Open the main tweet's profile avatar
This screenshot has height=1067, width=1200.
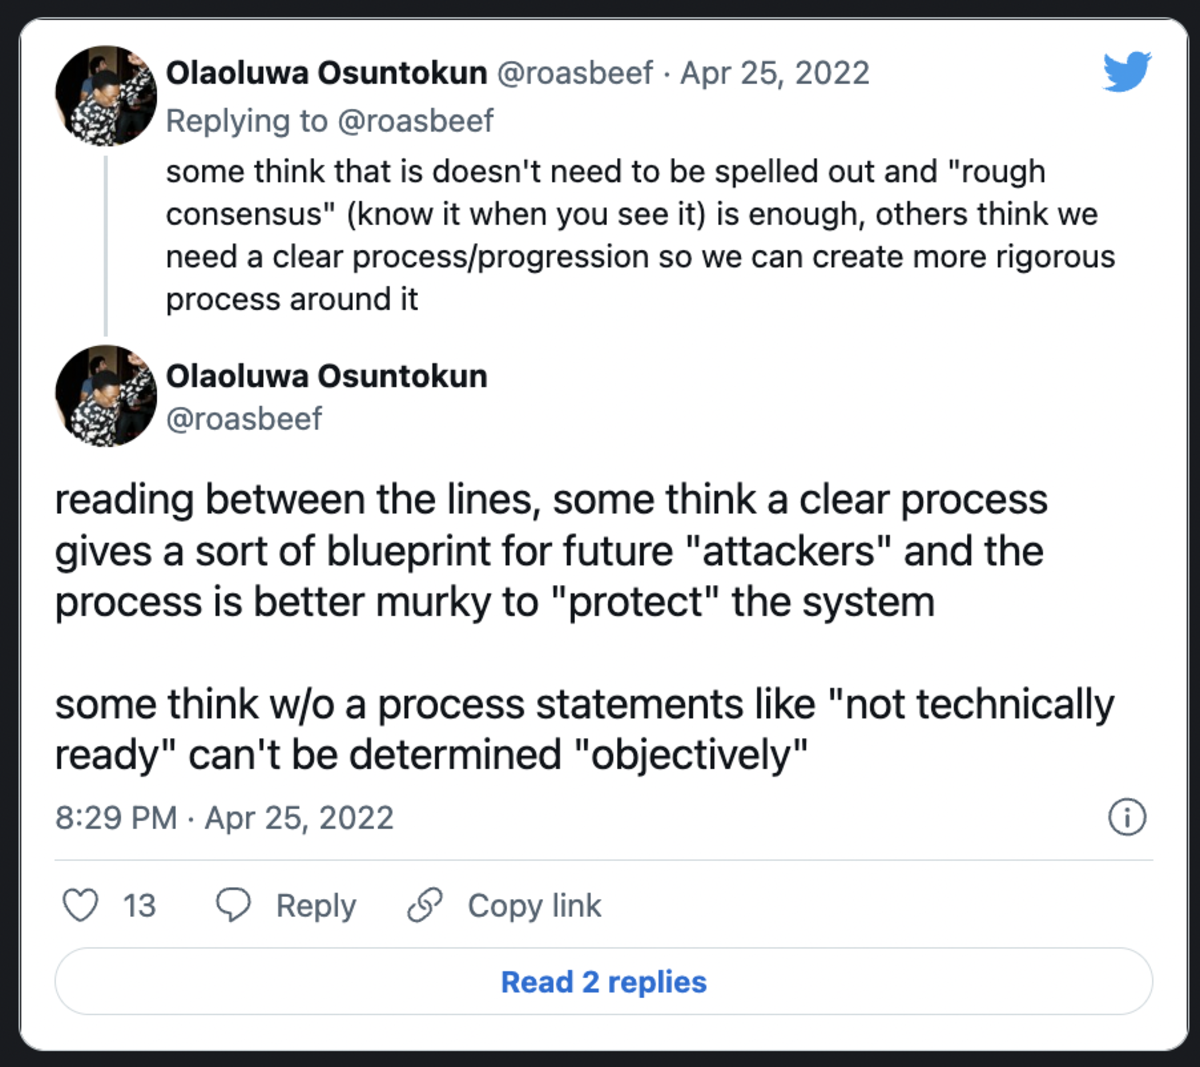coord(106,397)
